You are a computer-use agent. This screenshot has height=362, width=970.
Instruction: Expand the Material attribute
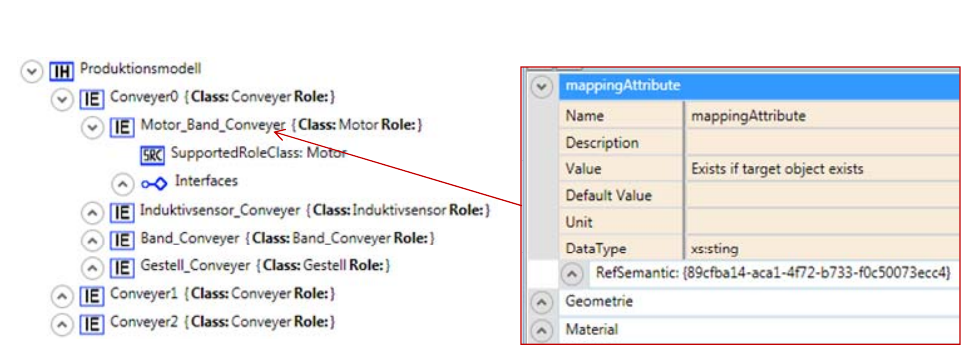pos(541,330)
